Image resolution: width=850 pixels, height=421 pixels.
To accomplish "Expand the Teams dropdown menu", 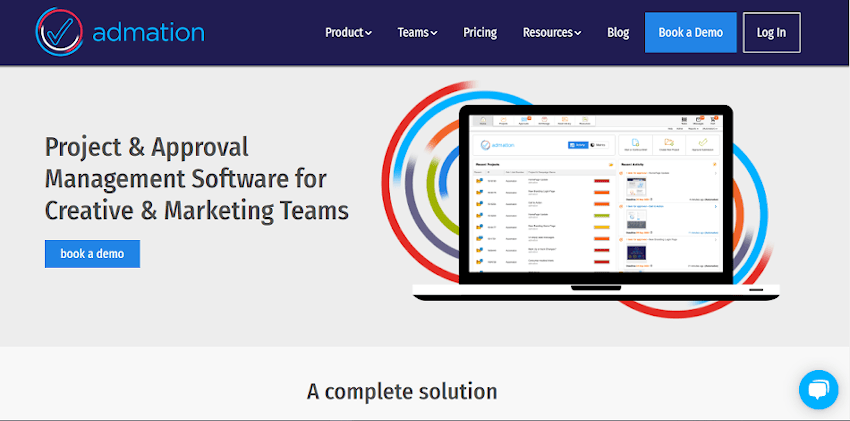I will (x=417, y=33).
